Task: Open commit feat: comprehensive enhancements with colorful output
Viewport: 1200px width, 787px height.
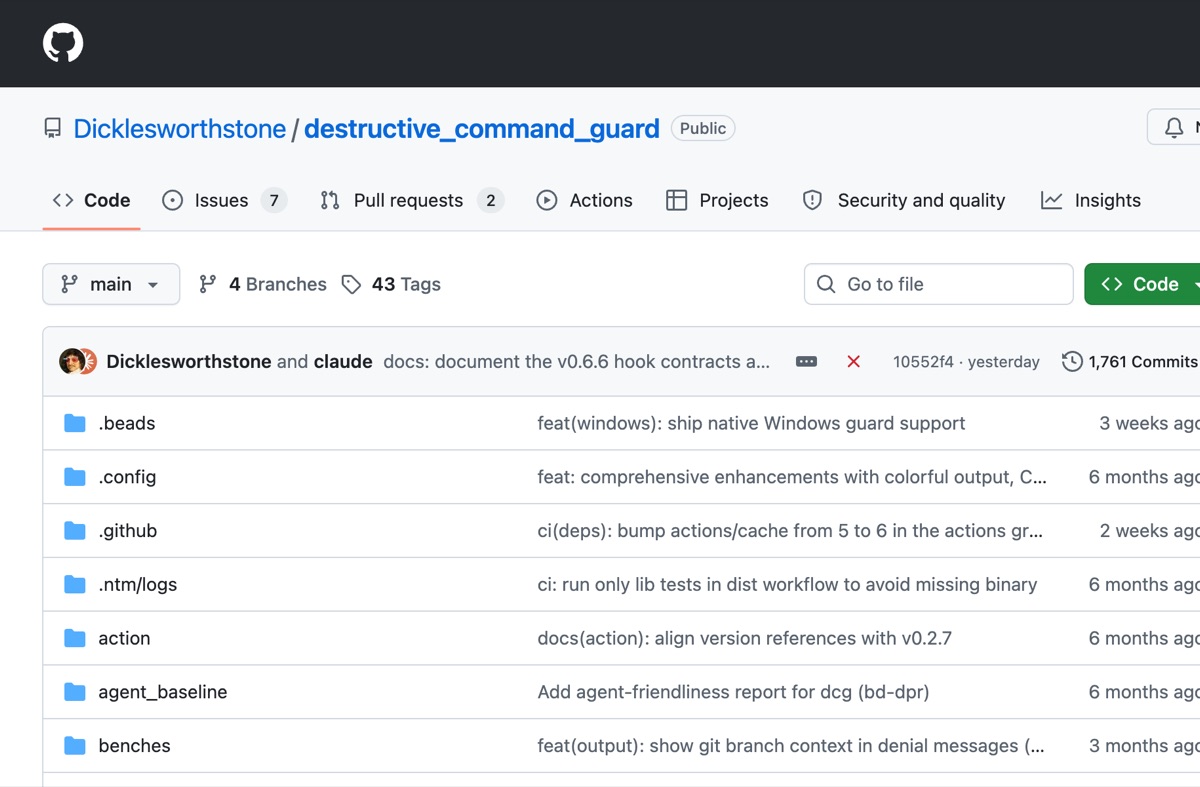Action: tap(792, 477)
